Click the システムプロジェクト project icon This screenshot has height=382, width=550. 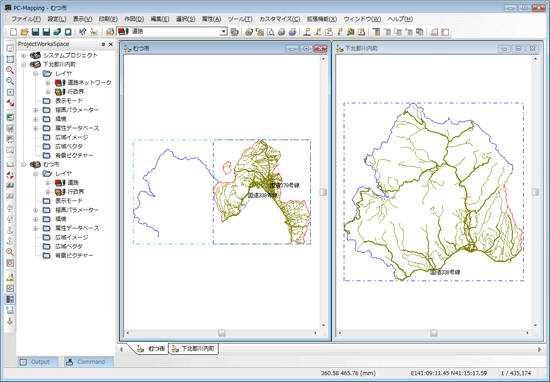pos(35,55)
